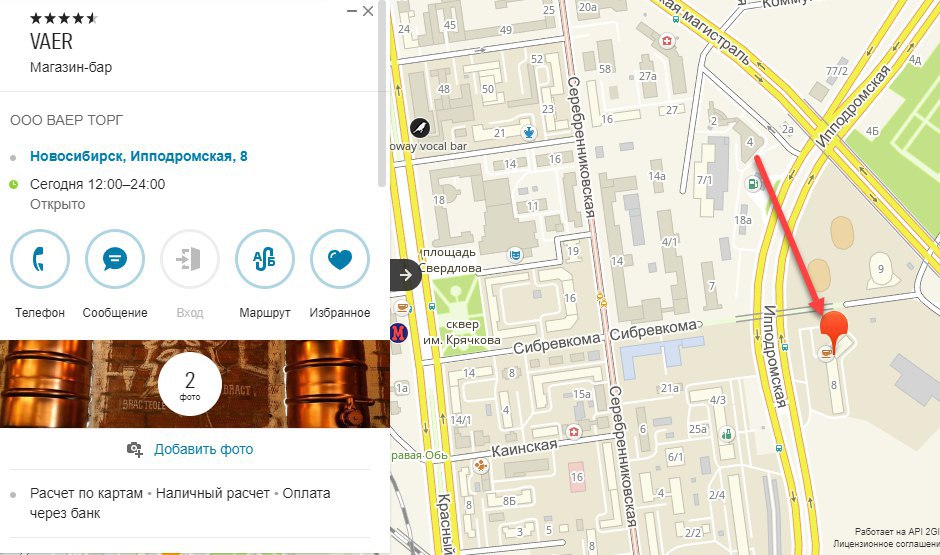Image resolution: width=940 pixels, height=555 pixels.
Task: Close the VAER info card
Action: (368, 11)
